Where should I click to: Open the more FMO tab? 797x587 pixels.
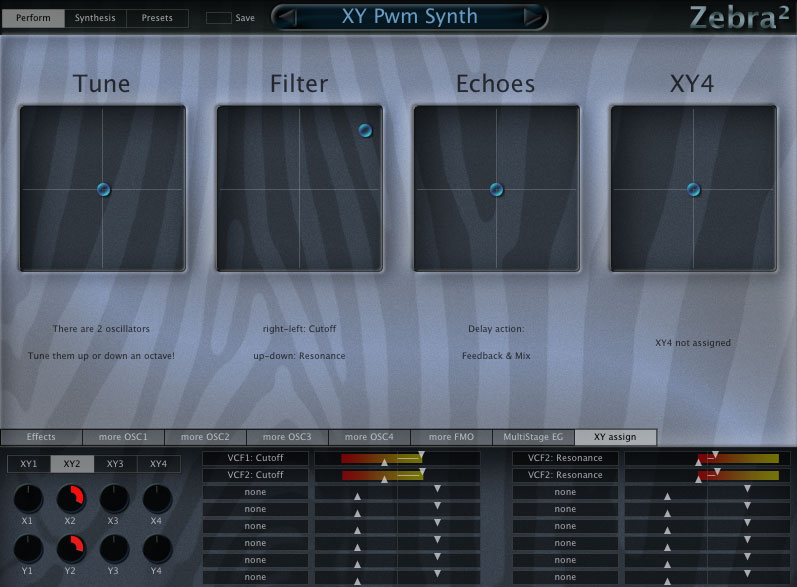pyautogui.click(x=451, y=437)
